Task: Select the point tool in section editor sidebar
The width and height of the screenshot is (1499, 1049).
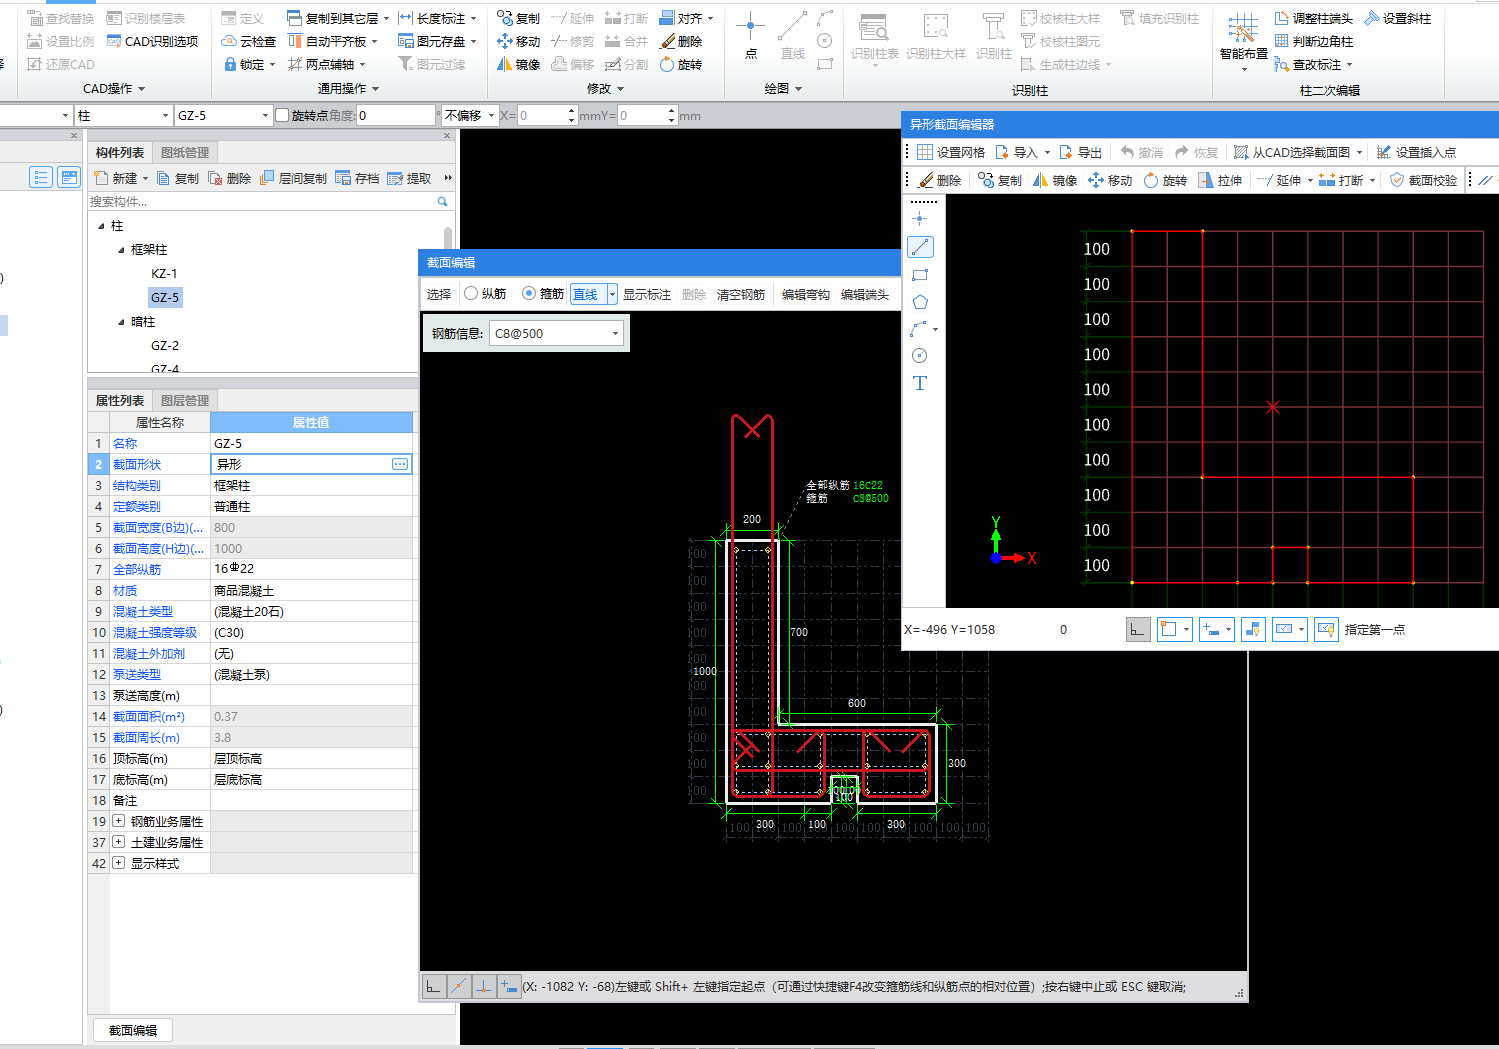Action: tap(920, 218)
